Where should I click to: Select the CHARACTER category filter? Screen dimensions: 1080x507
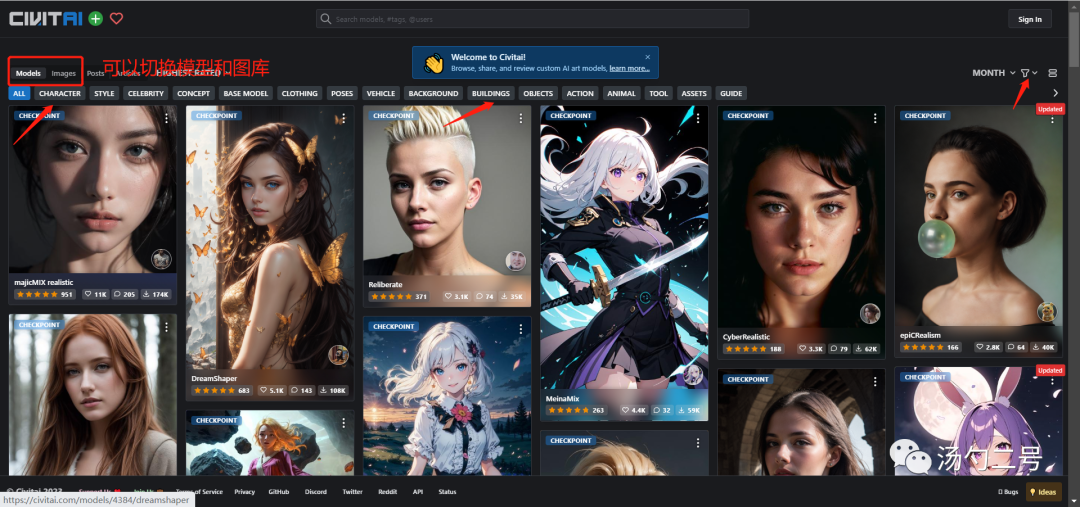(60, 94)
